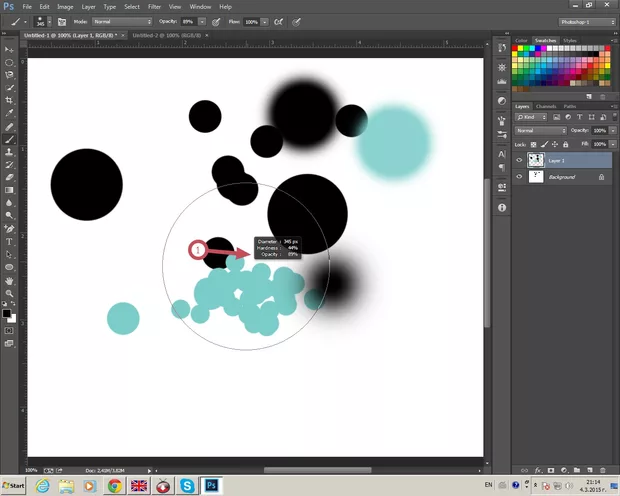Select the Zoom tool in toolbox
620x496 pixels.
tap(10, 294)
